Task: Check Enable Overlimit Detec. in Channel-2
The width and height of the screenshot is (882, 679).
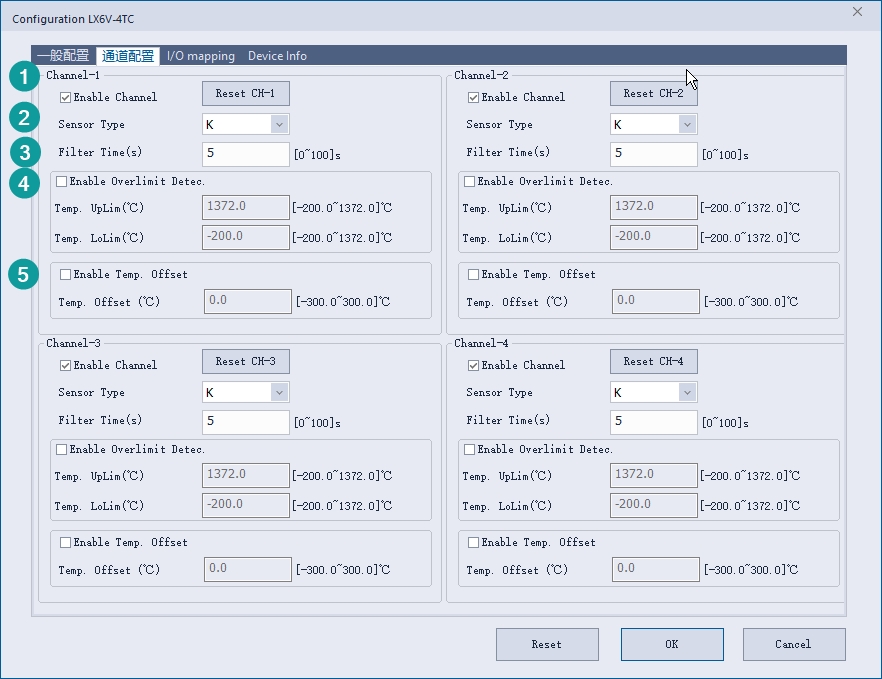Action: click(x=469, y=181)
